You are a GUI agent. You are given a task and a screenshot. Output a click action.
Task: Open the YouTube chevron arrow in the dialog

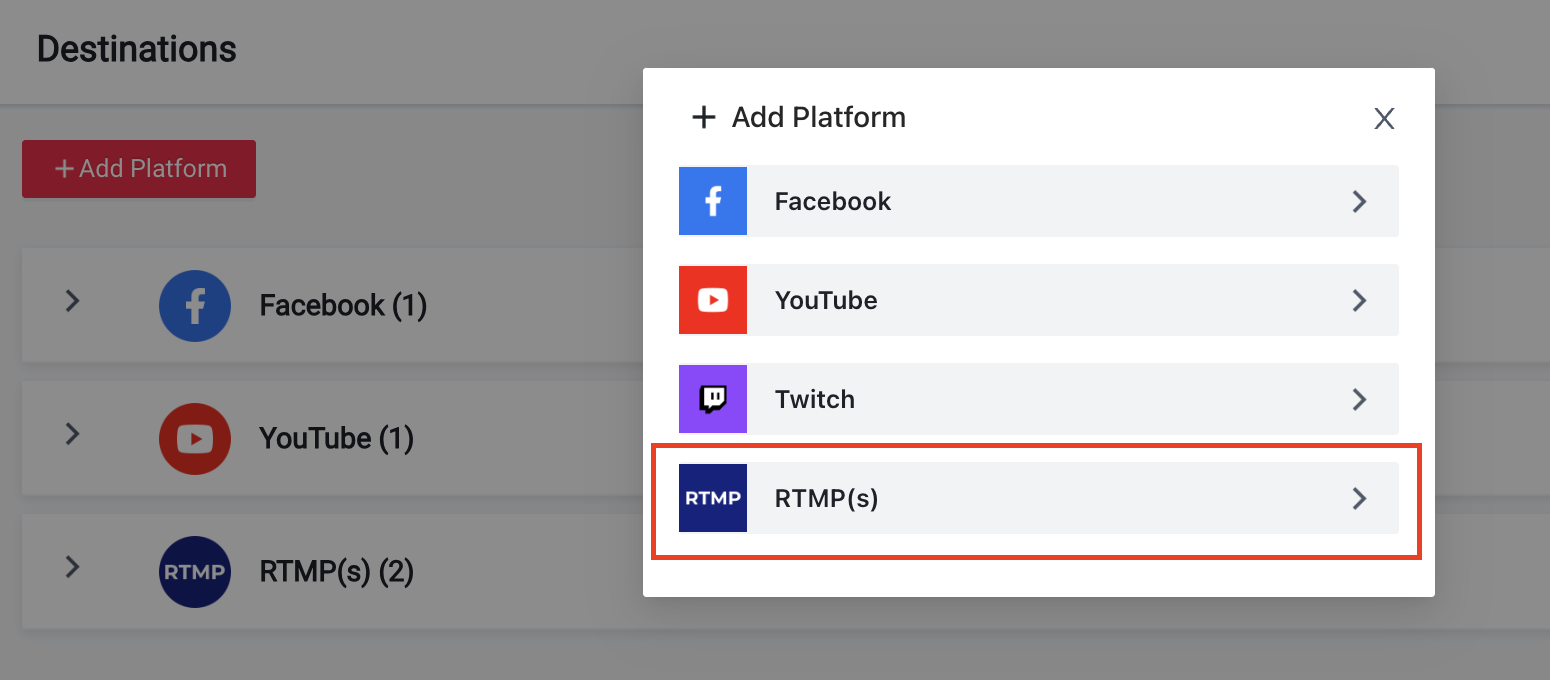tap(1359, 300)
